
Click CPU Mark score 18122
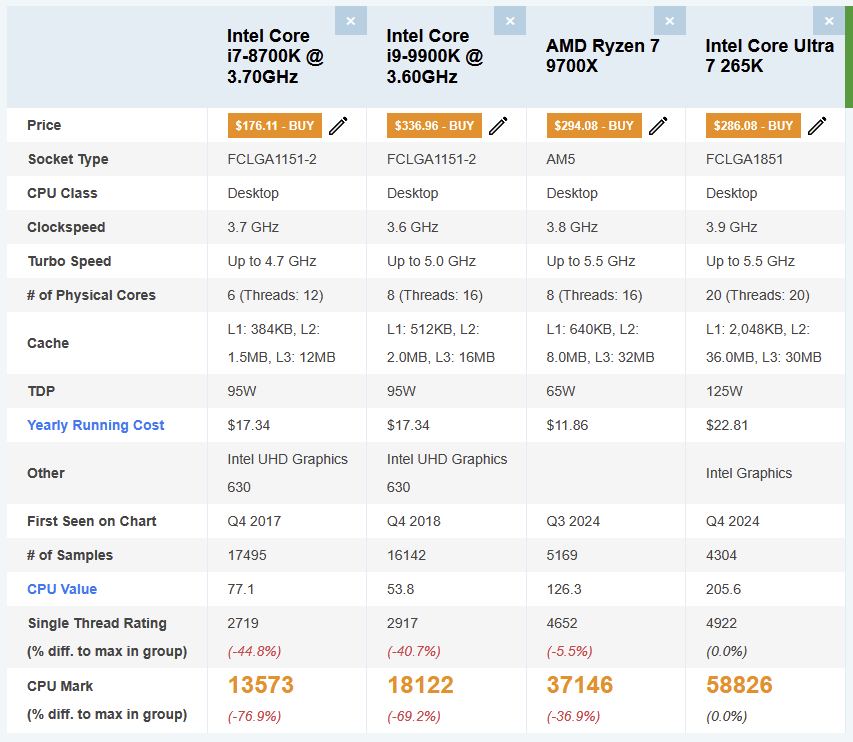(420, 685)
